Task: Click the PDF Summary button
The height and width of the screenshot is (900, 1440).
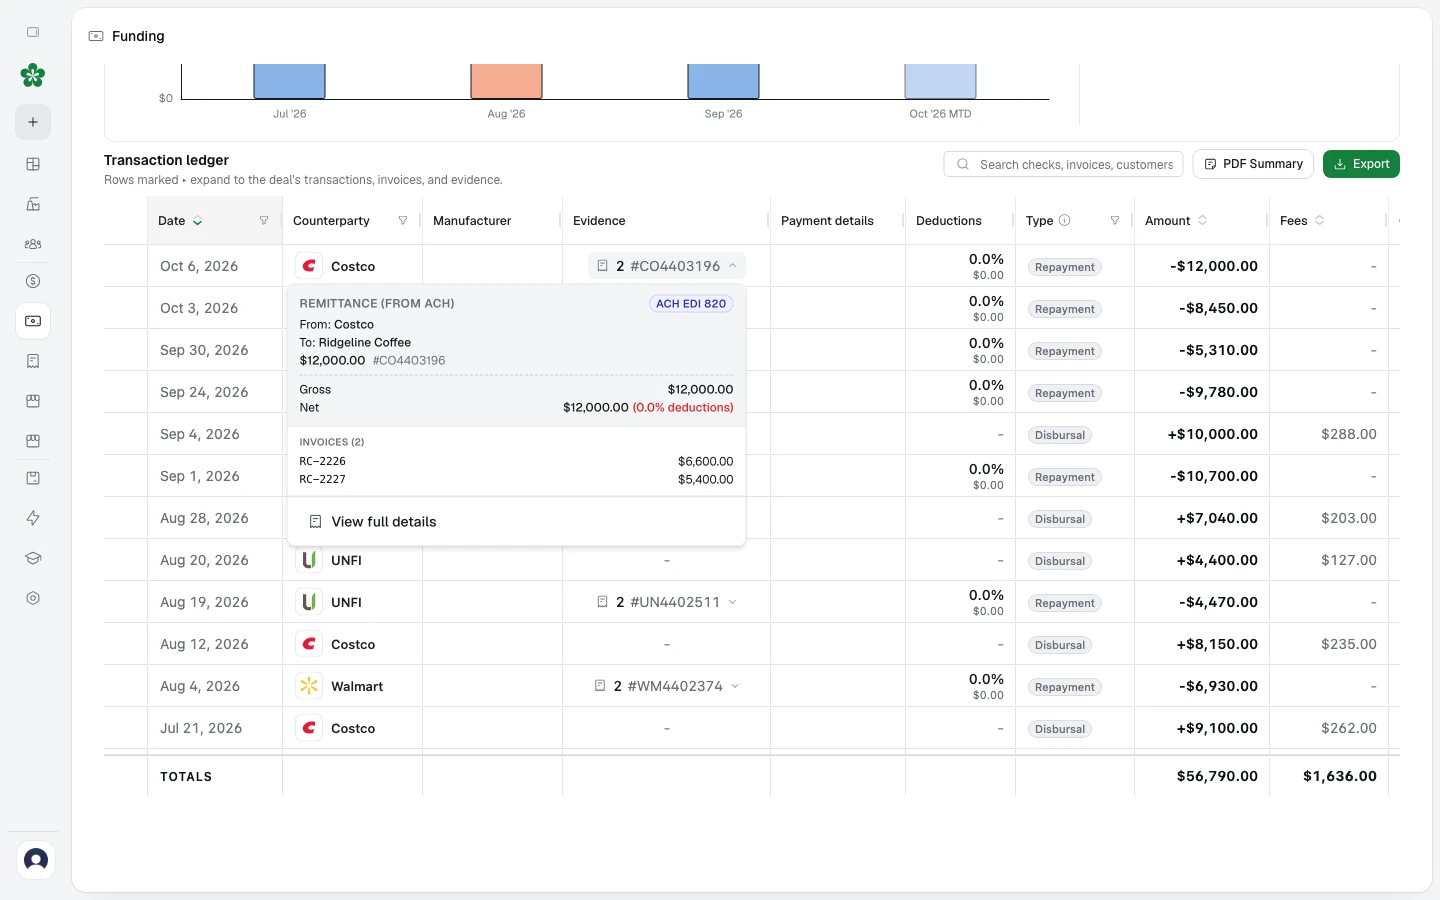Action: point(1254,164)
